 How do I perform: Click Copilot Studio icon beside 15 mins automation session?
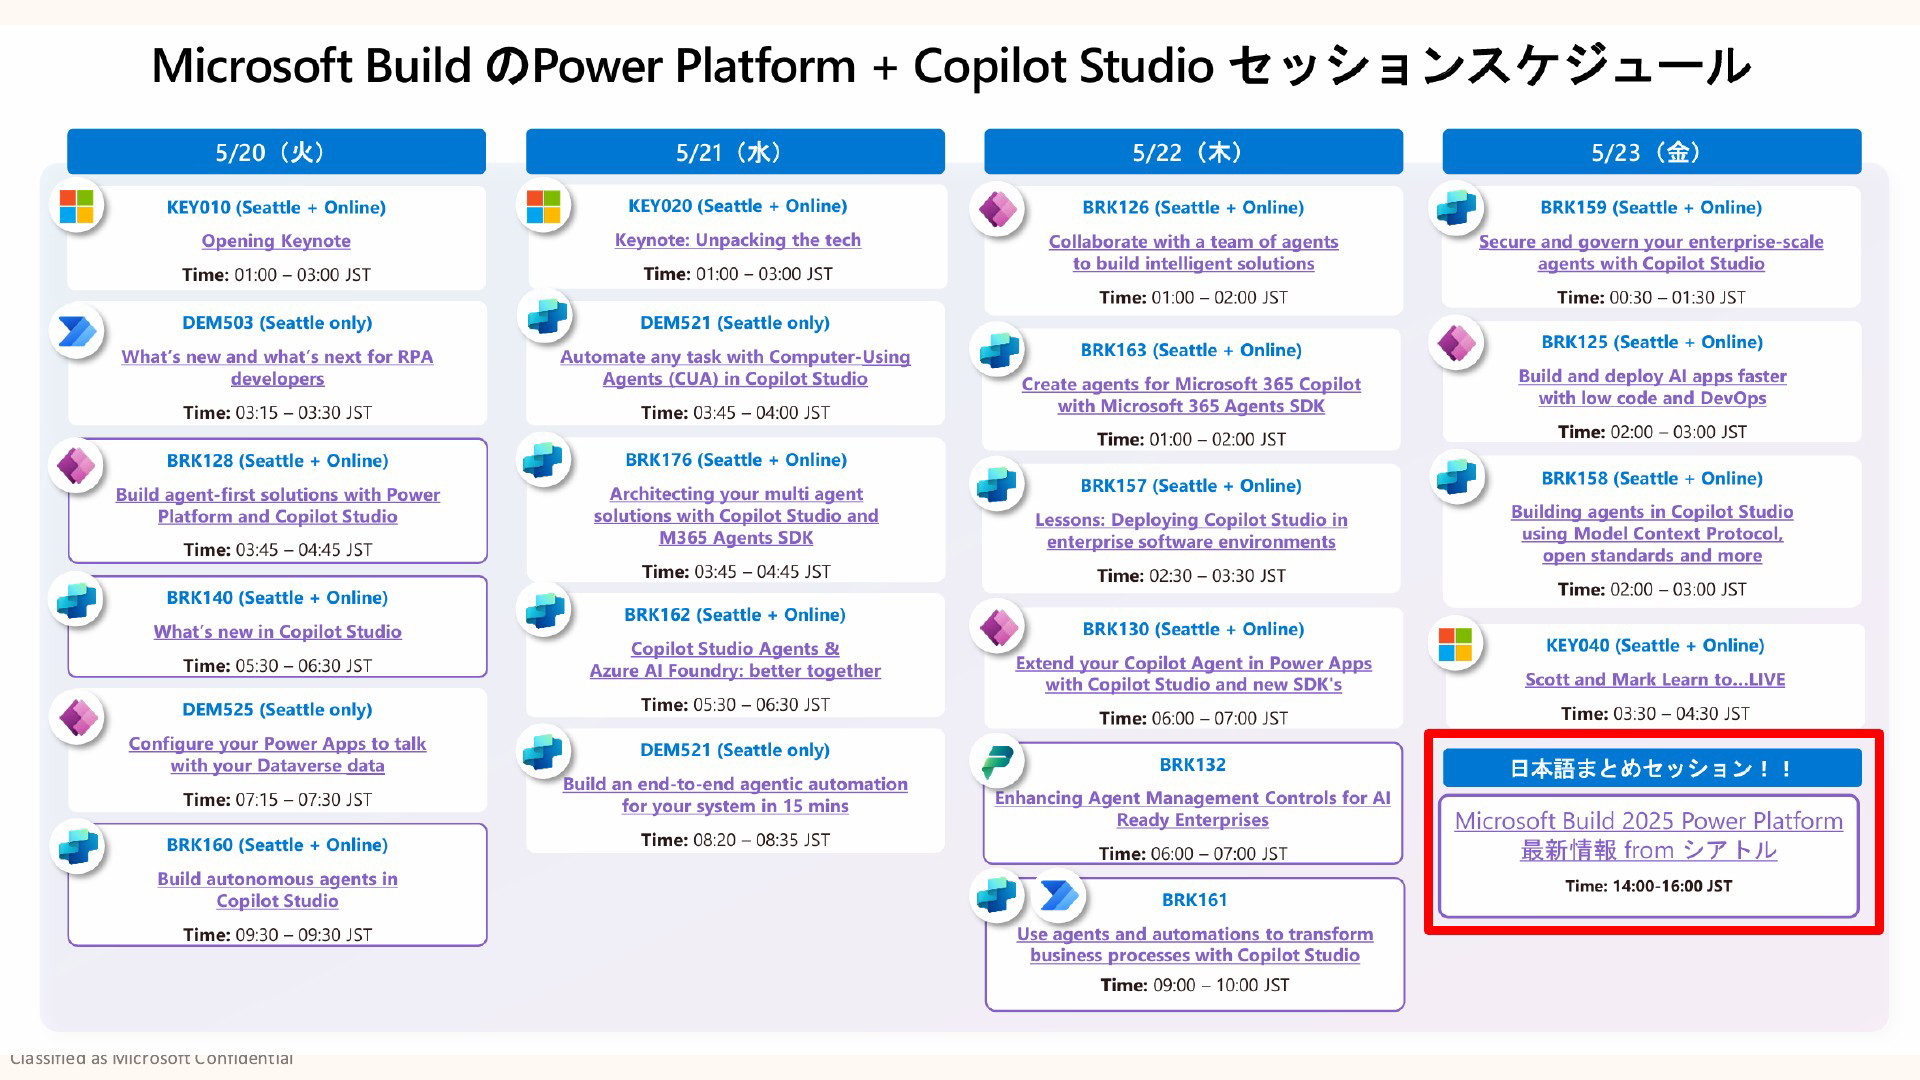(543, 752)
